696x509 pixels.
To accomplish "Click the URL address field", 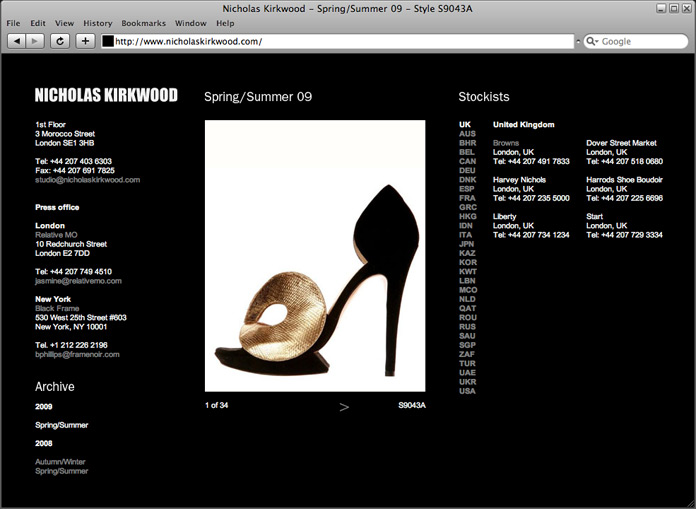I will (x=337, y=41).
